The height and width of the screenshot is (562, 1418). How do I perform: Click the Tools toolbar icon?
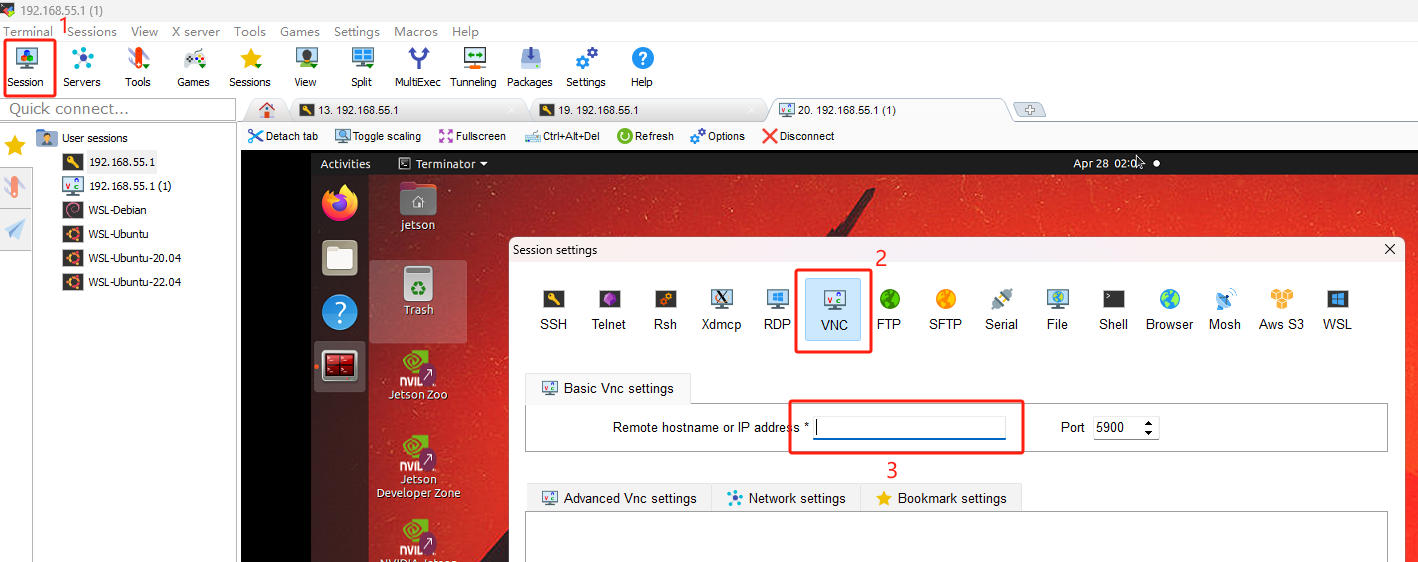pyautogui.click(x=138, y=67)
